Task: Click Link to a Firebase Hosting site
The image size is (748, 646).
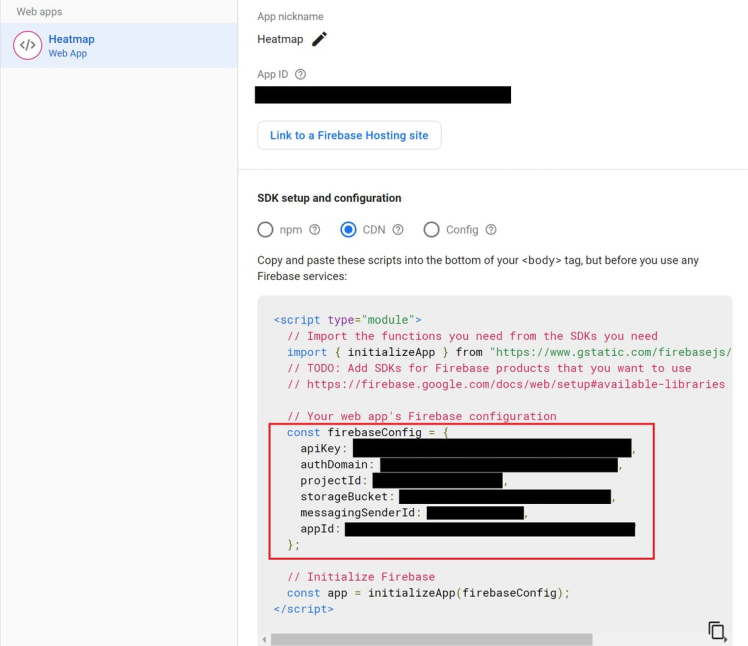Action: 349,135
